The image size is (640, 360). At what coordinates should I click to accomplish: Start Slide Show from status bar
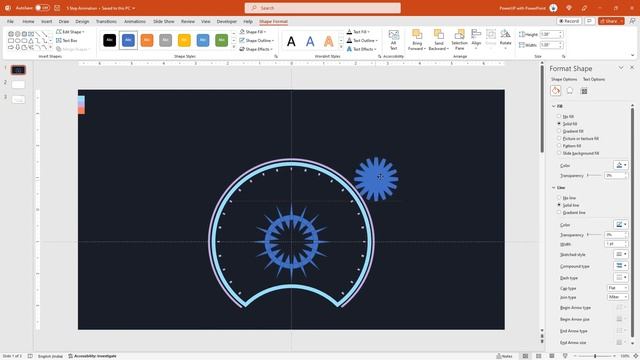(x=565, y=356)
